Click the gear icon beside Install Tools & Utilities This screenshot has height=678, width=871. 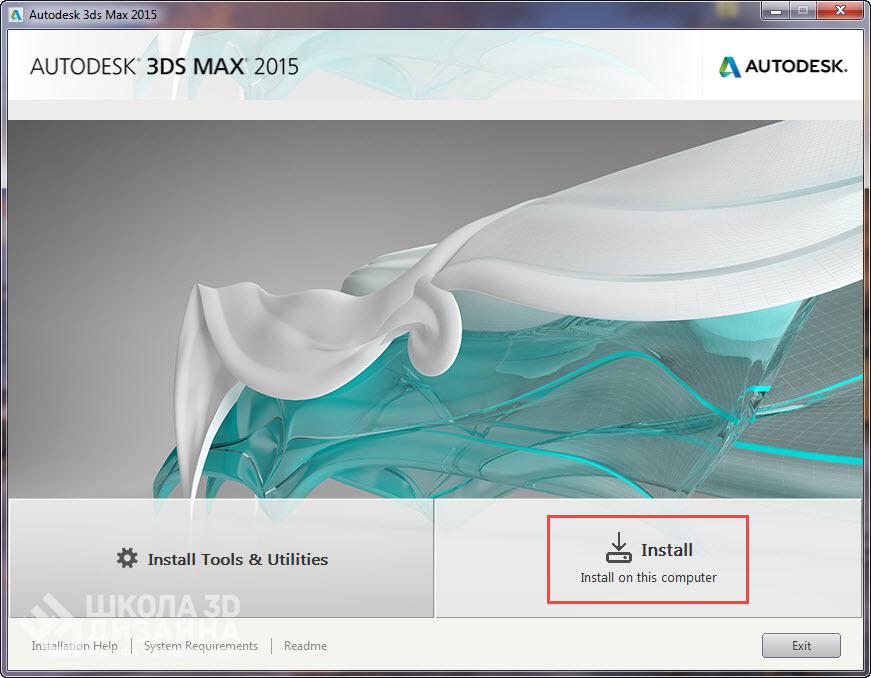click(127, 558)
